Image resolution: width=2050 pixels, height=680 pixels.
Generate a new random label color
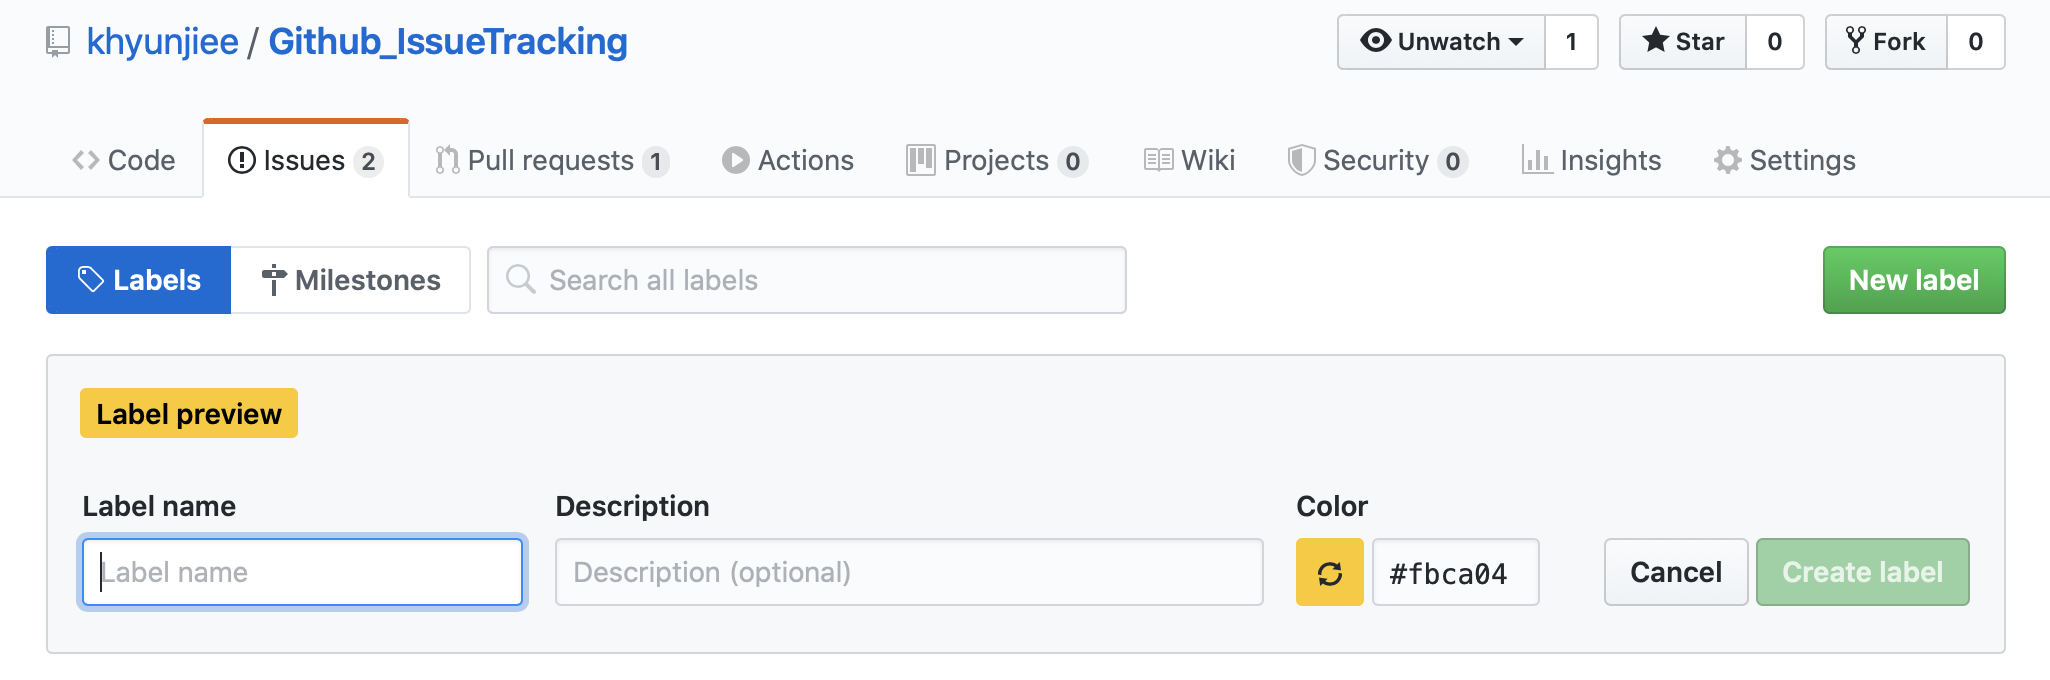point(1329,573)
